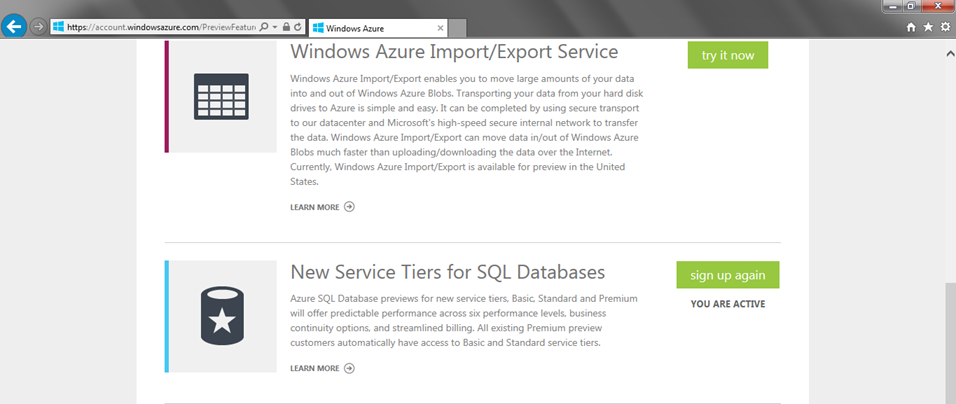The height and width of the screenshot is (404, 956).
Task: Open a new blank tab
Action: click(x=458, y=28)
